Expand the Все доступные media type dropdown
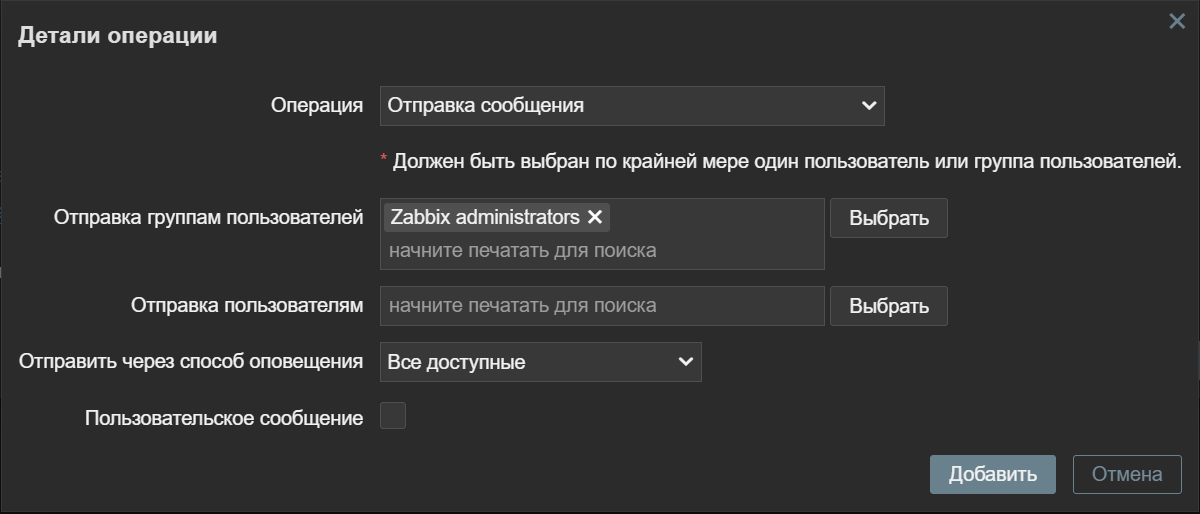 pyautogui.click(x=540, y=362)
